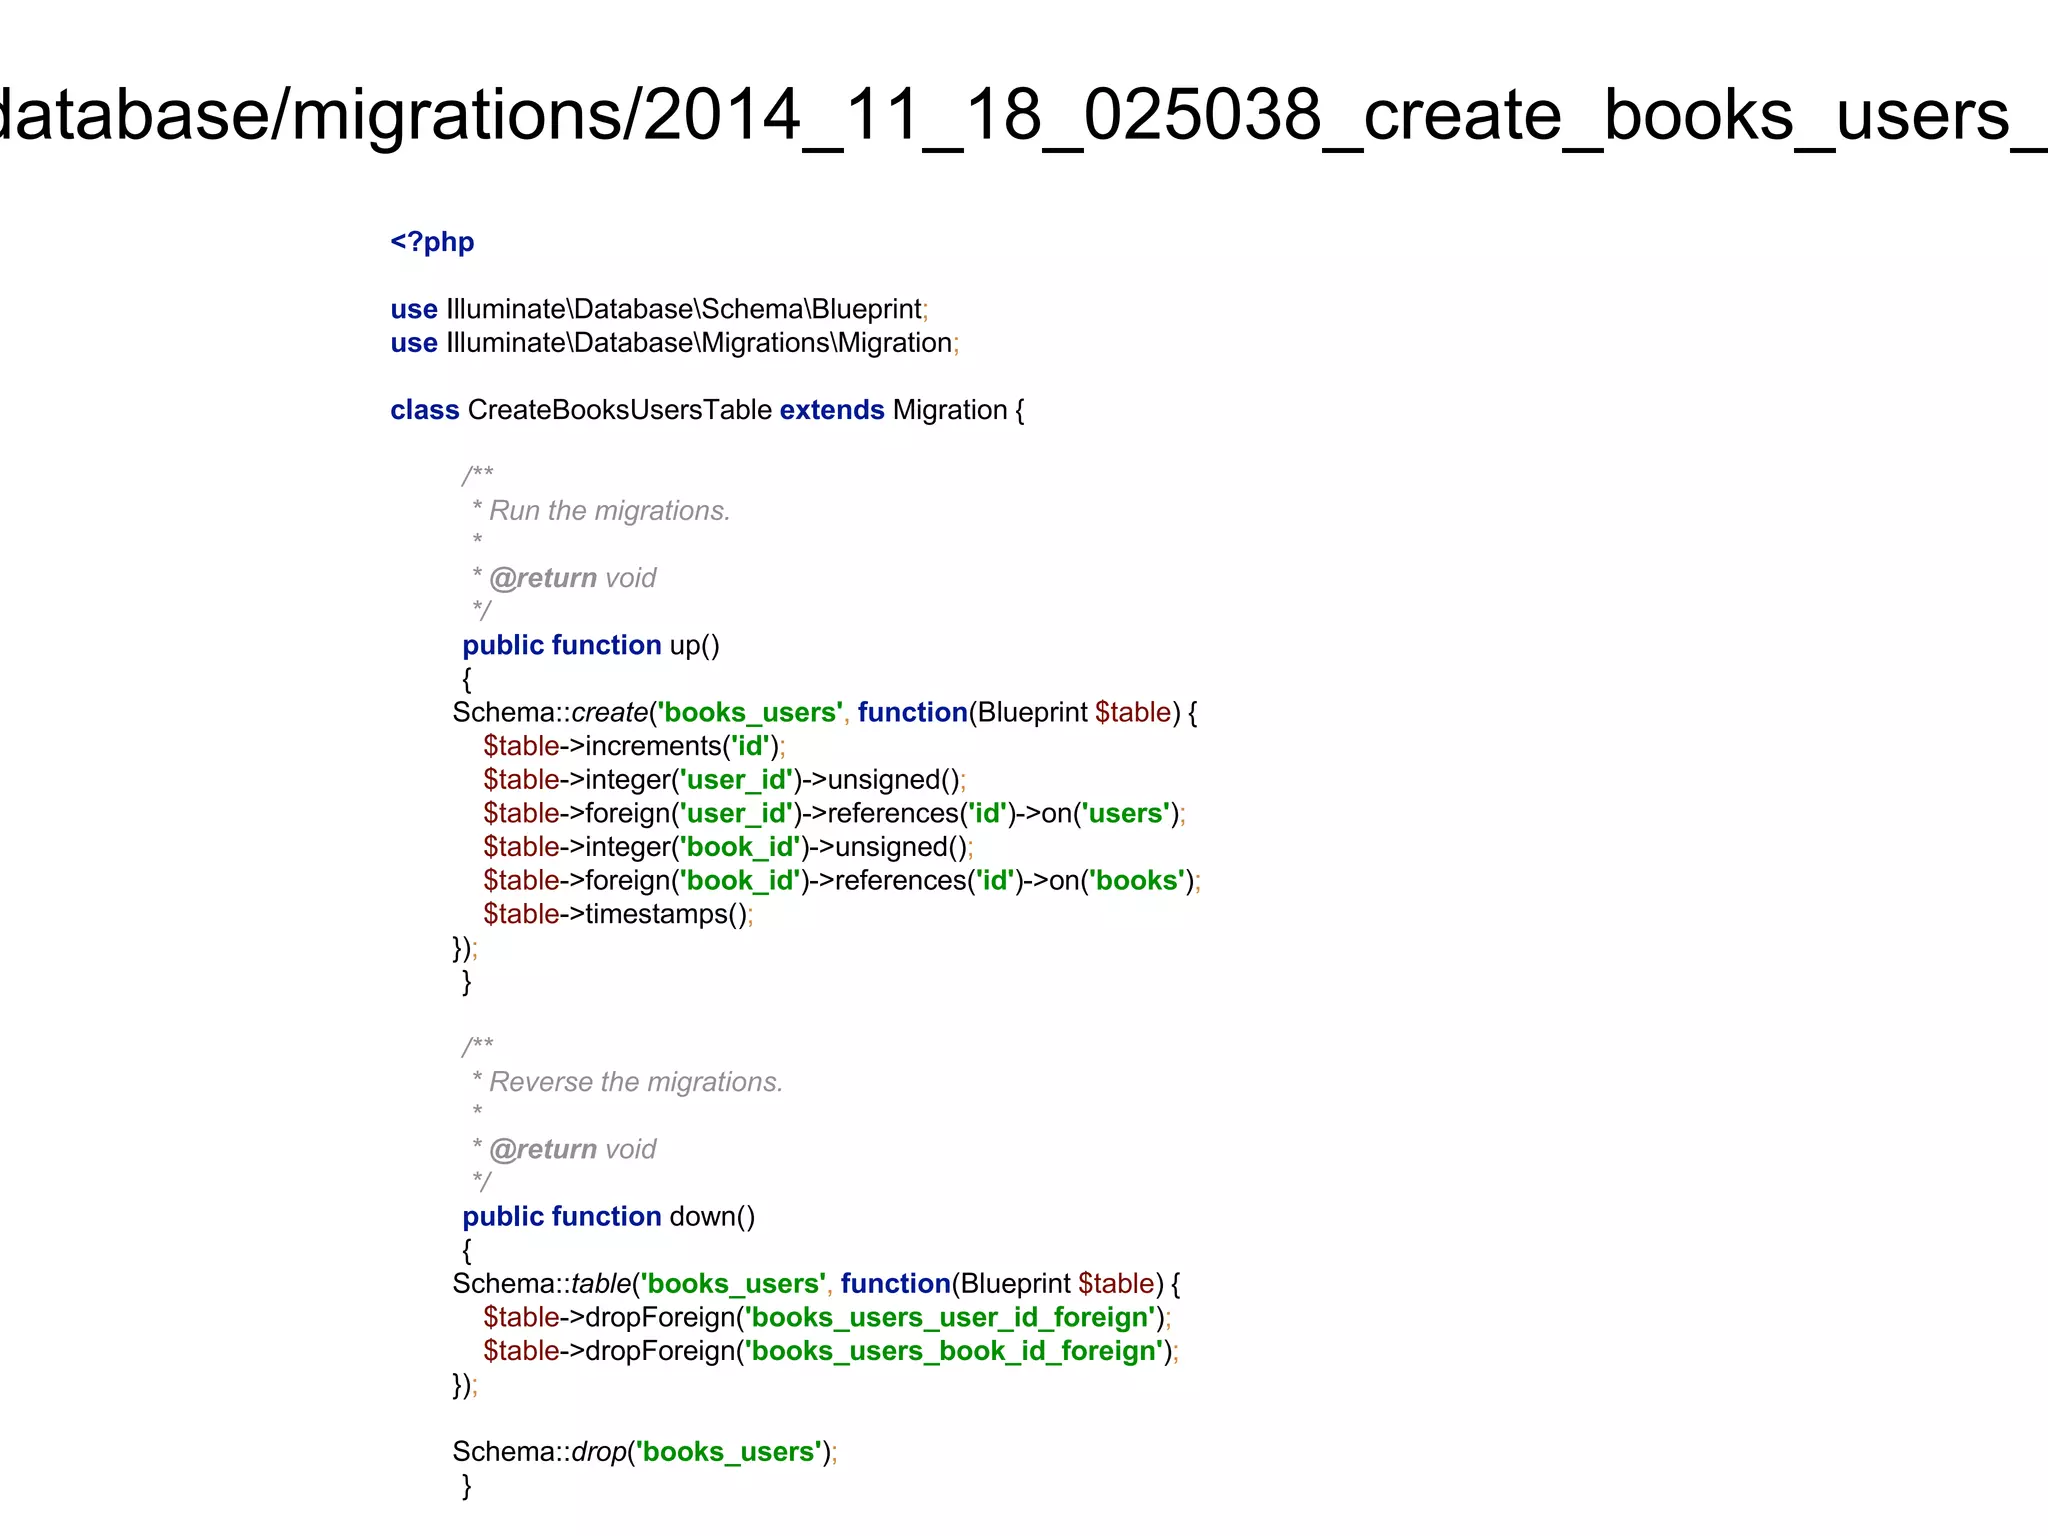Click the 'class CreateBooksUsersTable extends Migration {' line
Viewport: 2048px width, 1536px height.
(708, 410)
